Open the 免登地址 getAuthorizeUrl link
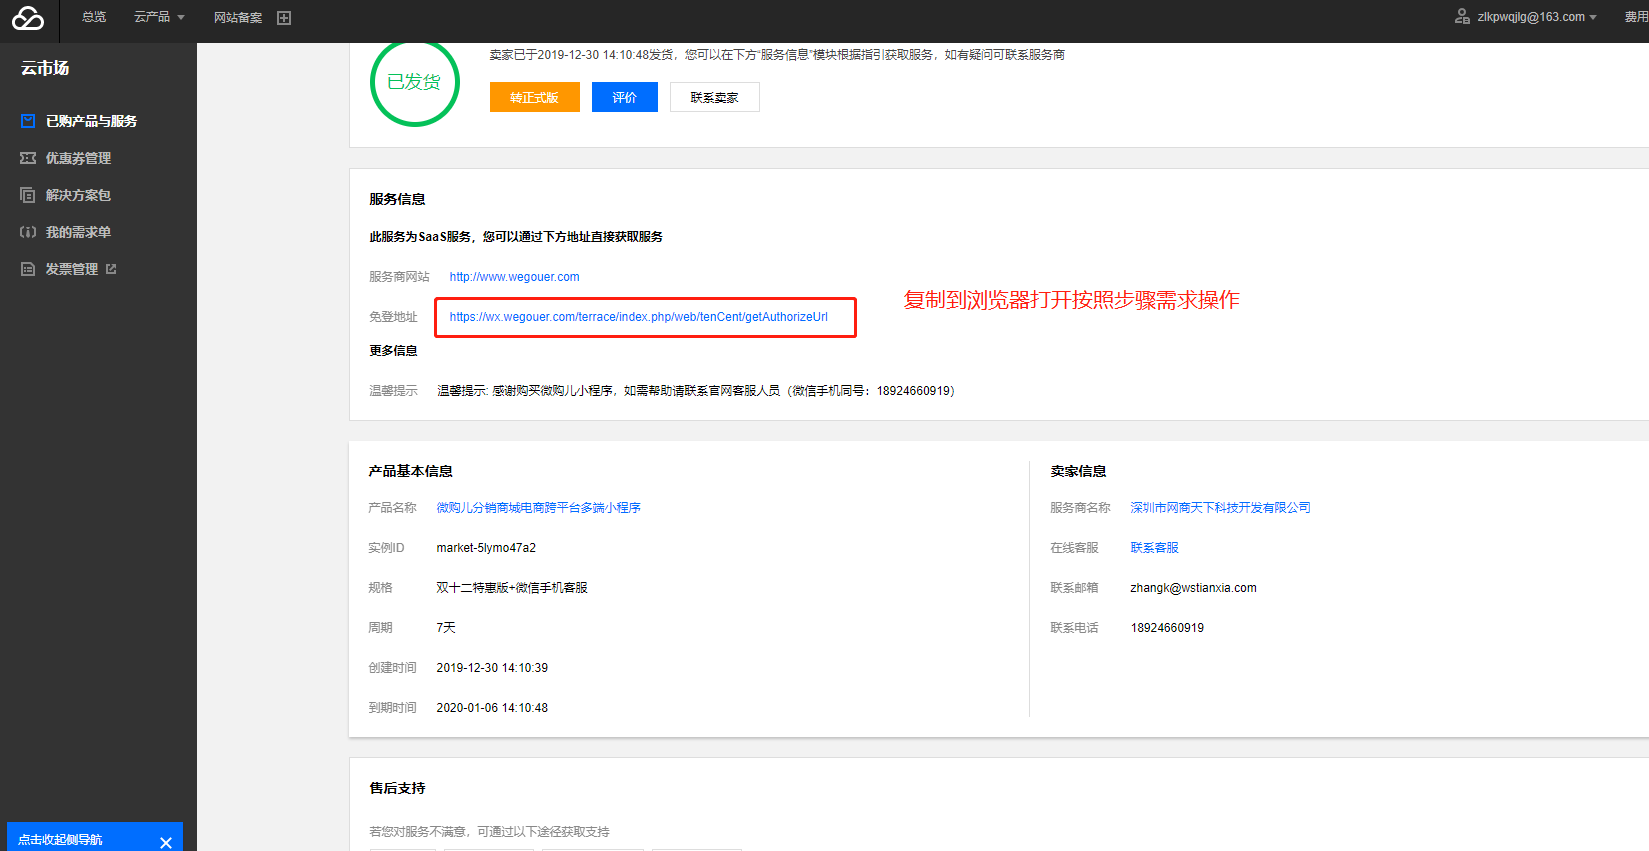This screenshot has width=1649, height=851. 638,317
